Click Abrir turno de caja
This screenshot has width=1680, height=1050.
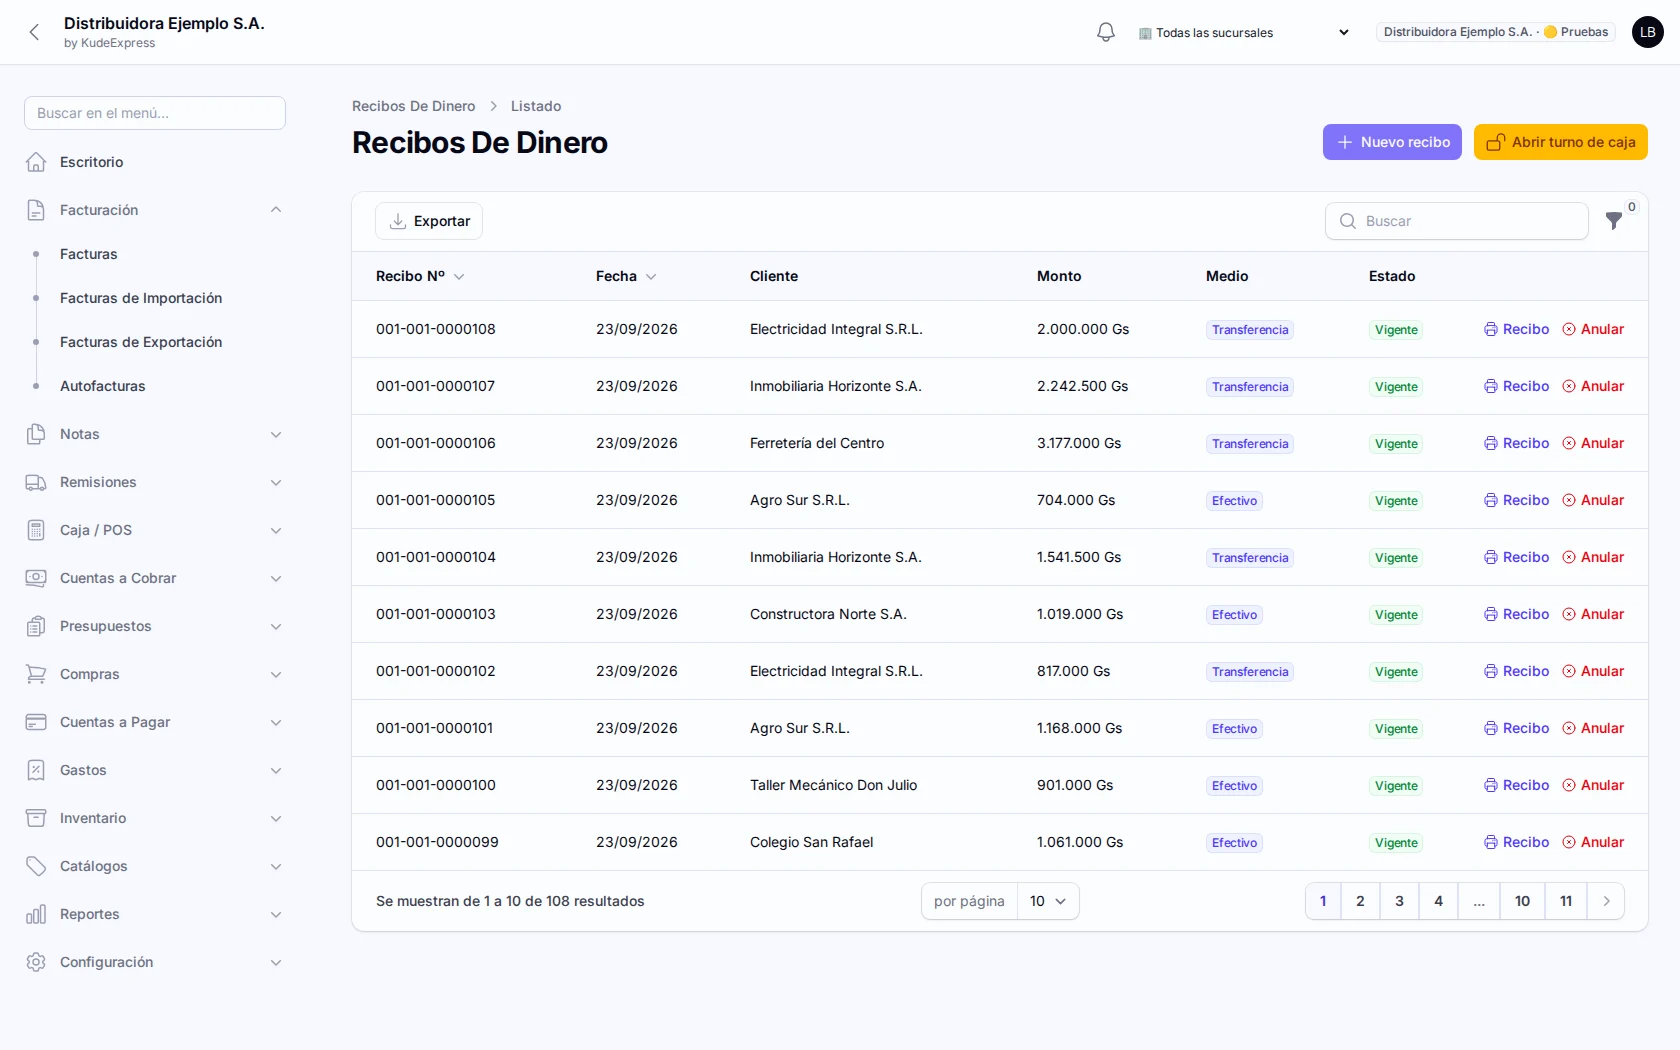(1561, 142)
